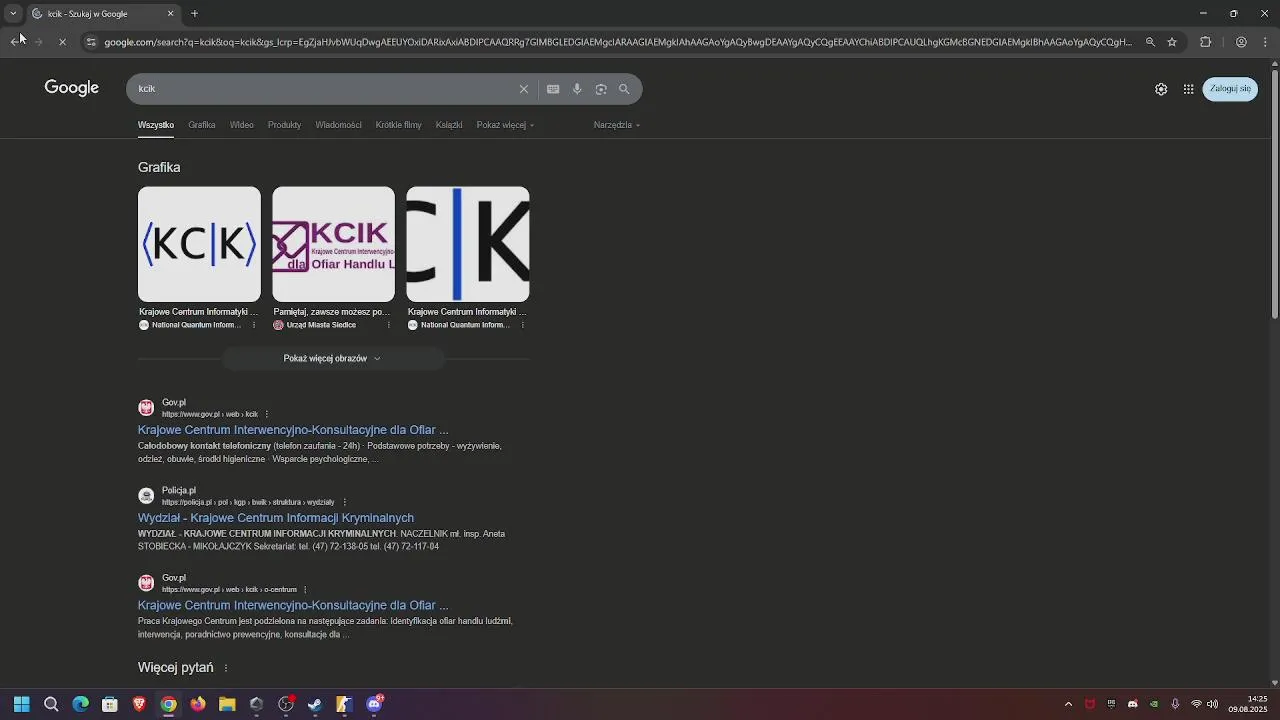1280x720 pixels.
Task: Open the browser extensions menu
Action: coord(1205,42)
